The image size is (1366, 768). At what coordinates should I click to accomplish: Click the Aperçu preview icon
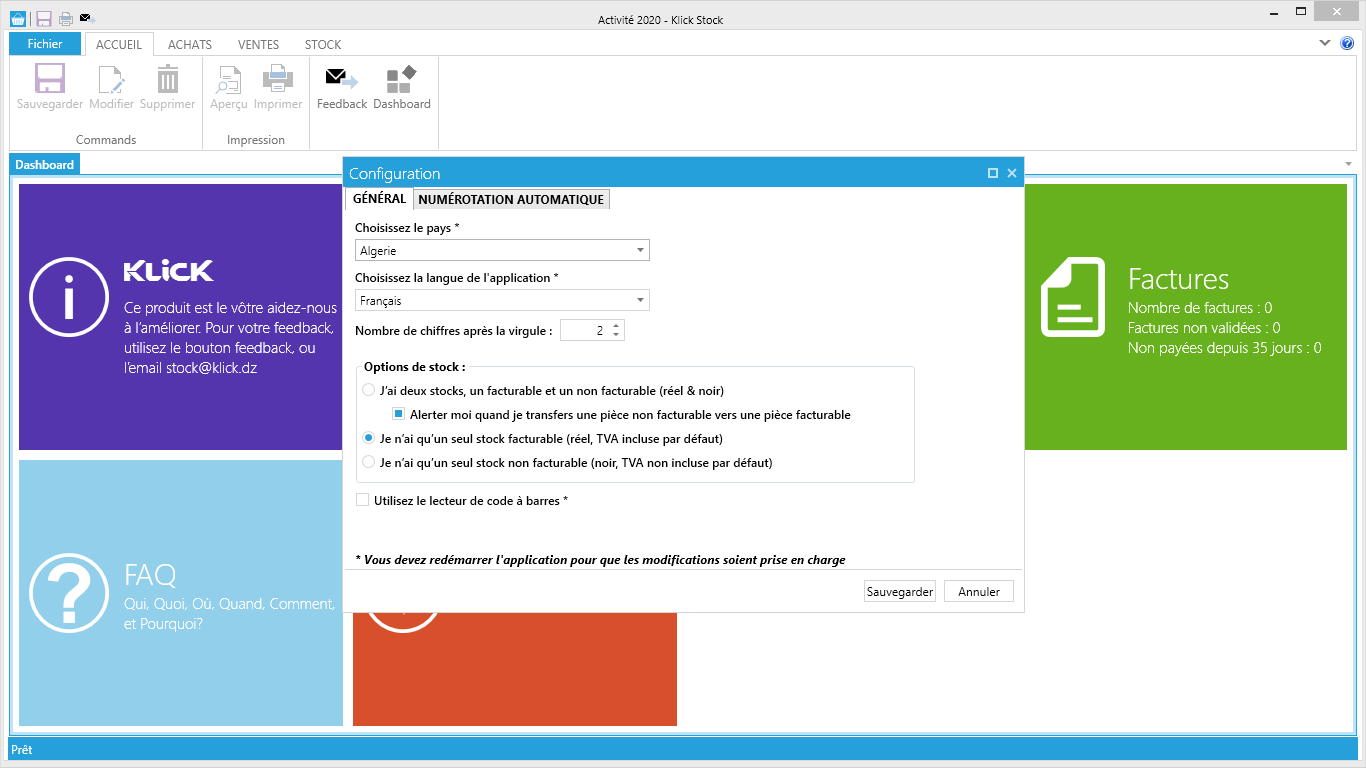tap(228, 80)
